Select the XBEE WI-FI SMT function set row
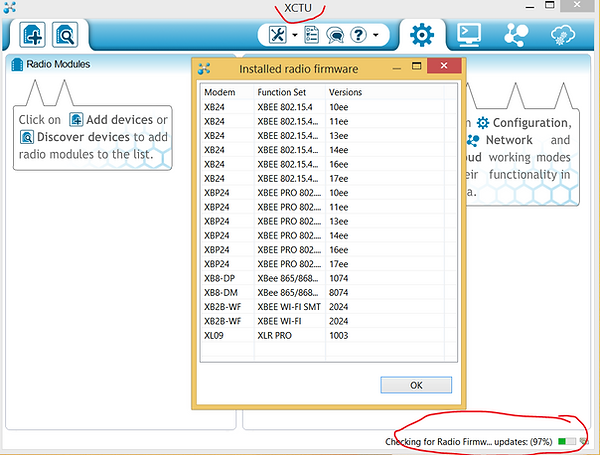This screenshot has width=600, height=455. click(x=328, y=307)
